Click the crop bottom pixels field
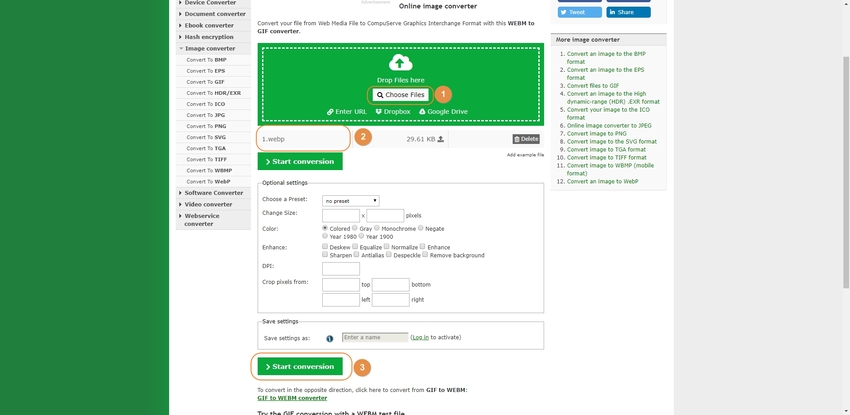This screenshot has width=850, height=415. click(390, 285)
